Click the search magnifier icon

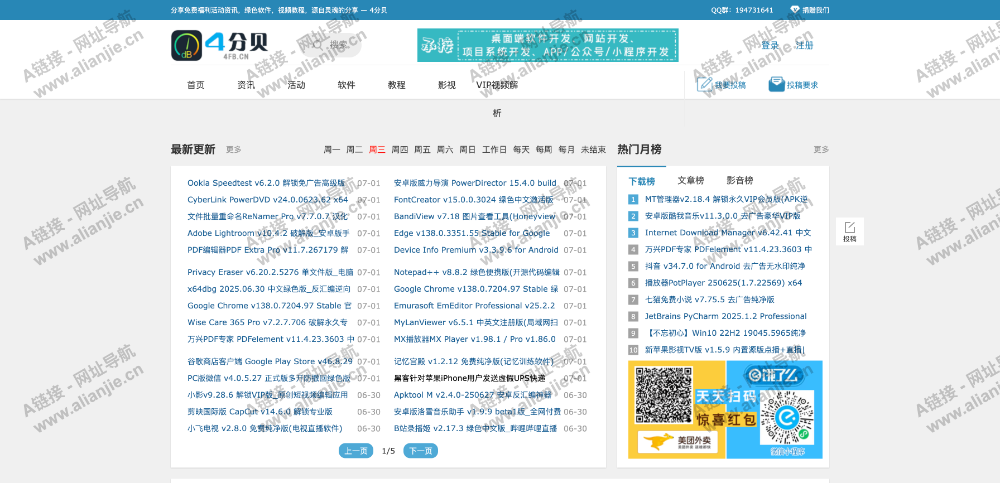click(x=317, y=45)
